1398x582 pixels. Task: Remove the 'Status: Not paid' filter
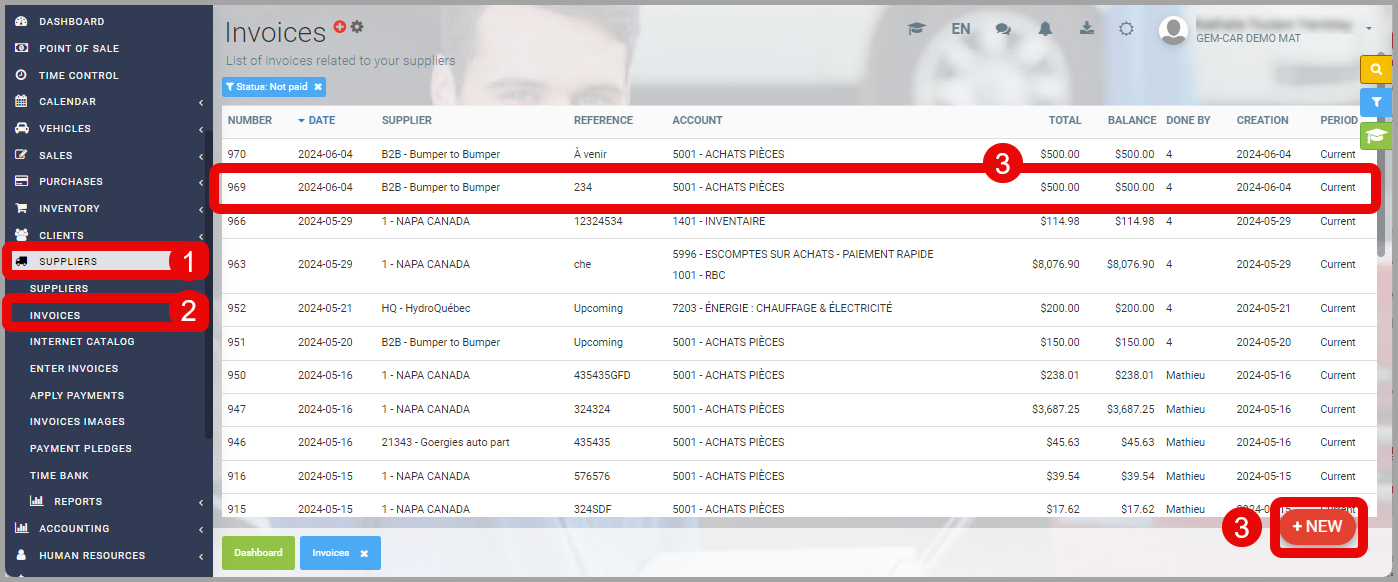coord(318,87)
